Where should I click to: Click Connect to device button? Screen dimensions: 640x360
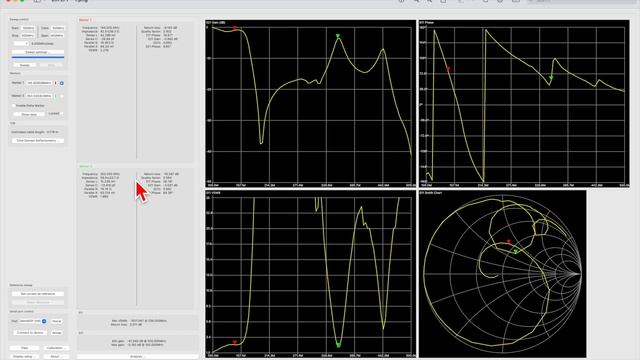click(30, 333)
